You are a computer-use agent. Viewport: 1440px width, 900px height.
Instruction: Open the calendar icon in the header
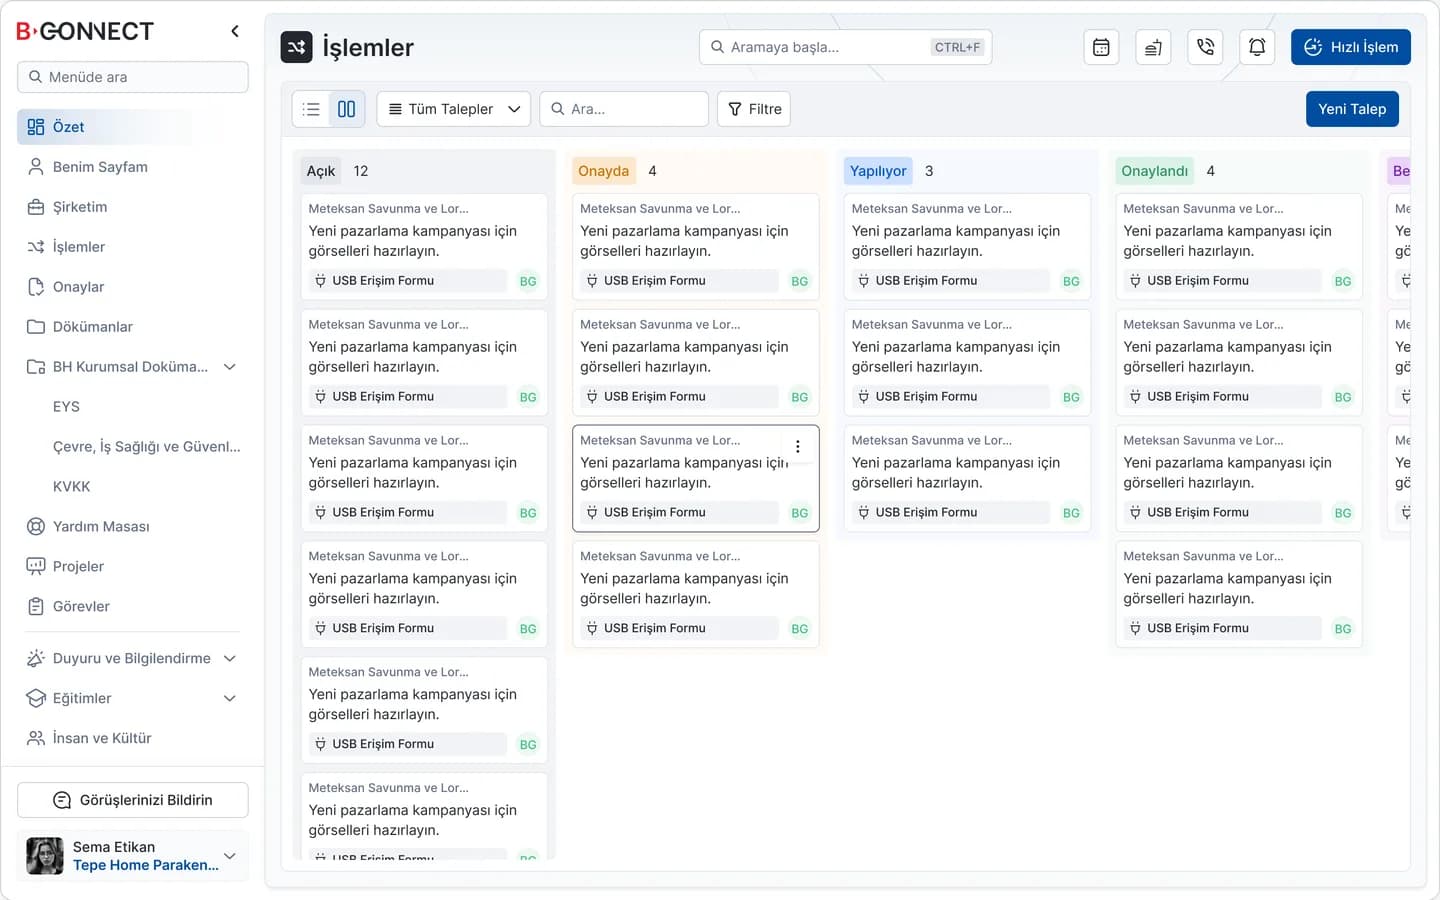[x=1101, y=47]
